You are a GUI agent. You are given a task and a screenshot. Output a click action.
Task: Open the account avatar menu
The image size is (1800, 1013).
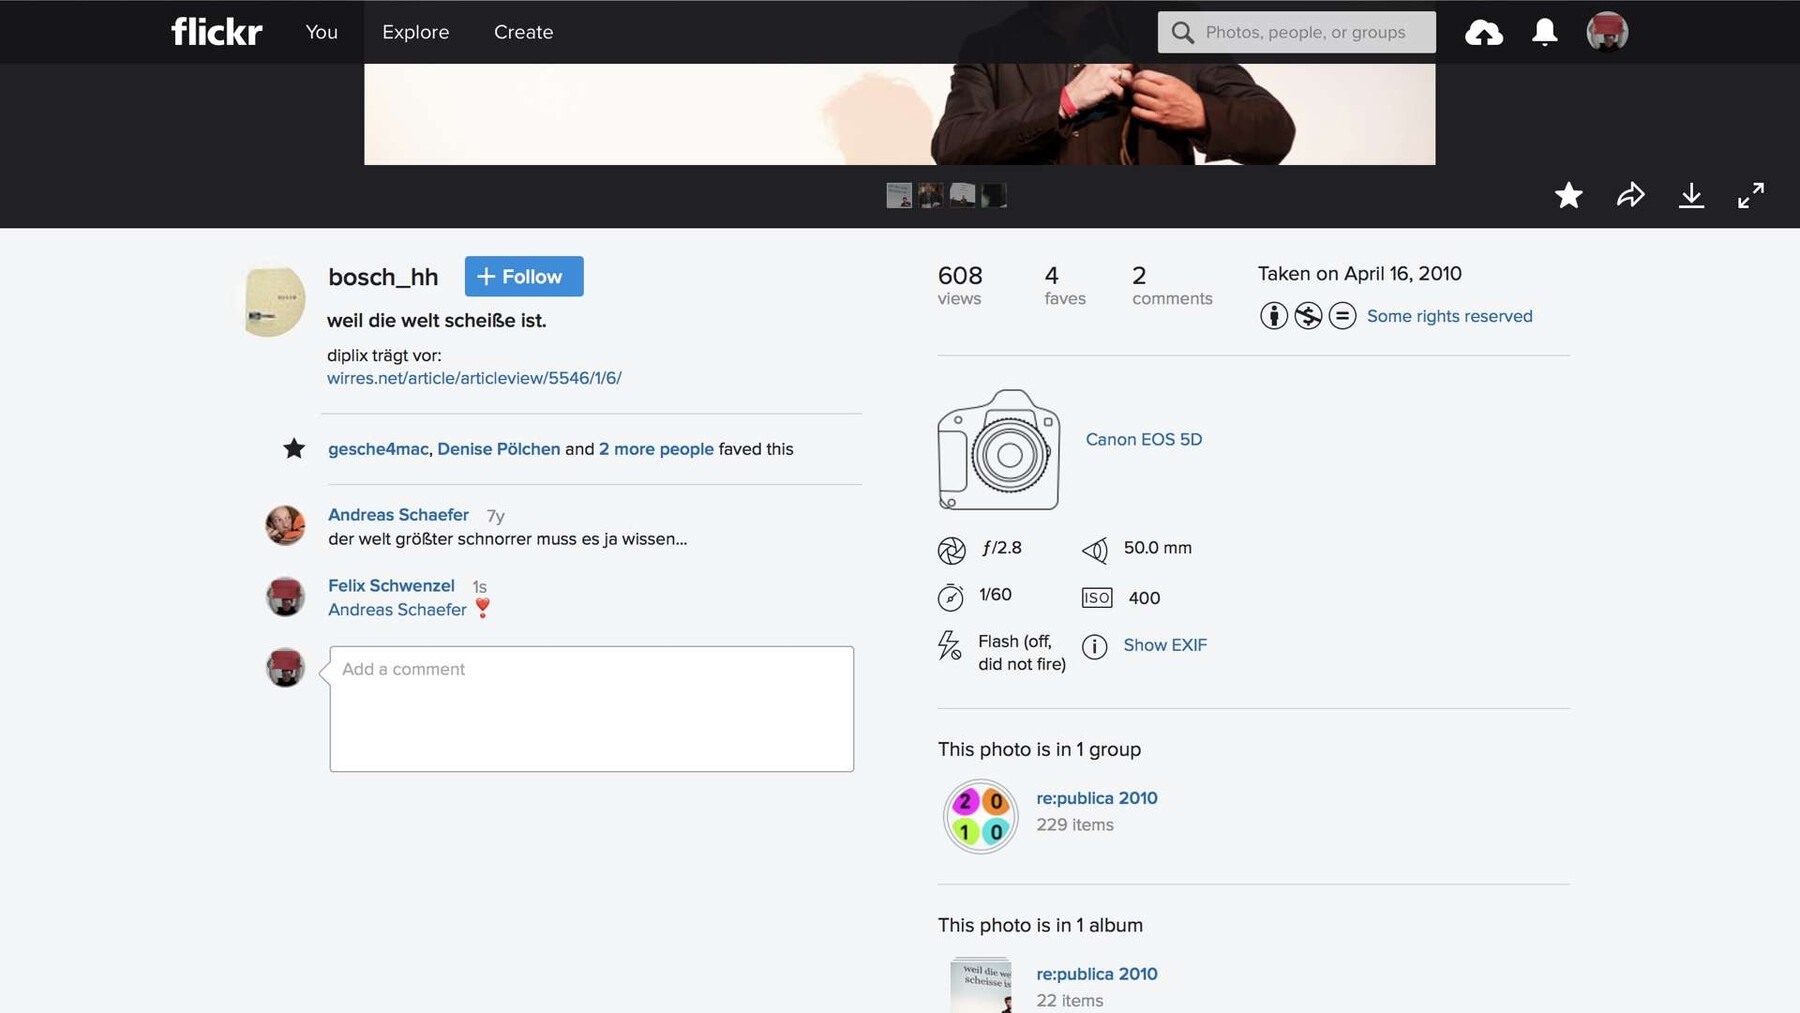[x=1606, y=32]
